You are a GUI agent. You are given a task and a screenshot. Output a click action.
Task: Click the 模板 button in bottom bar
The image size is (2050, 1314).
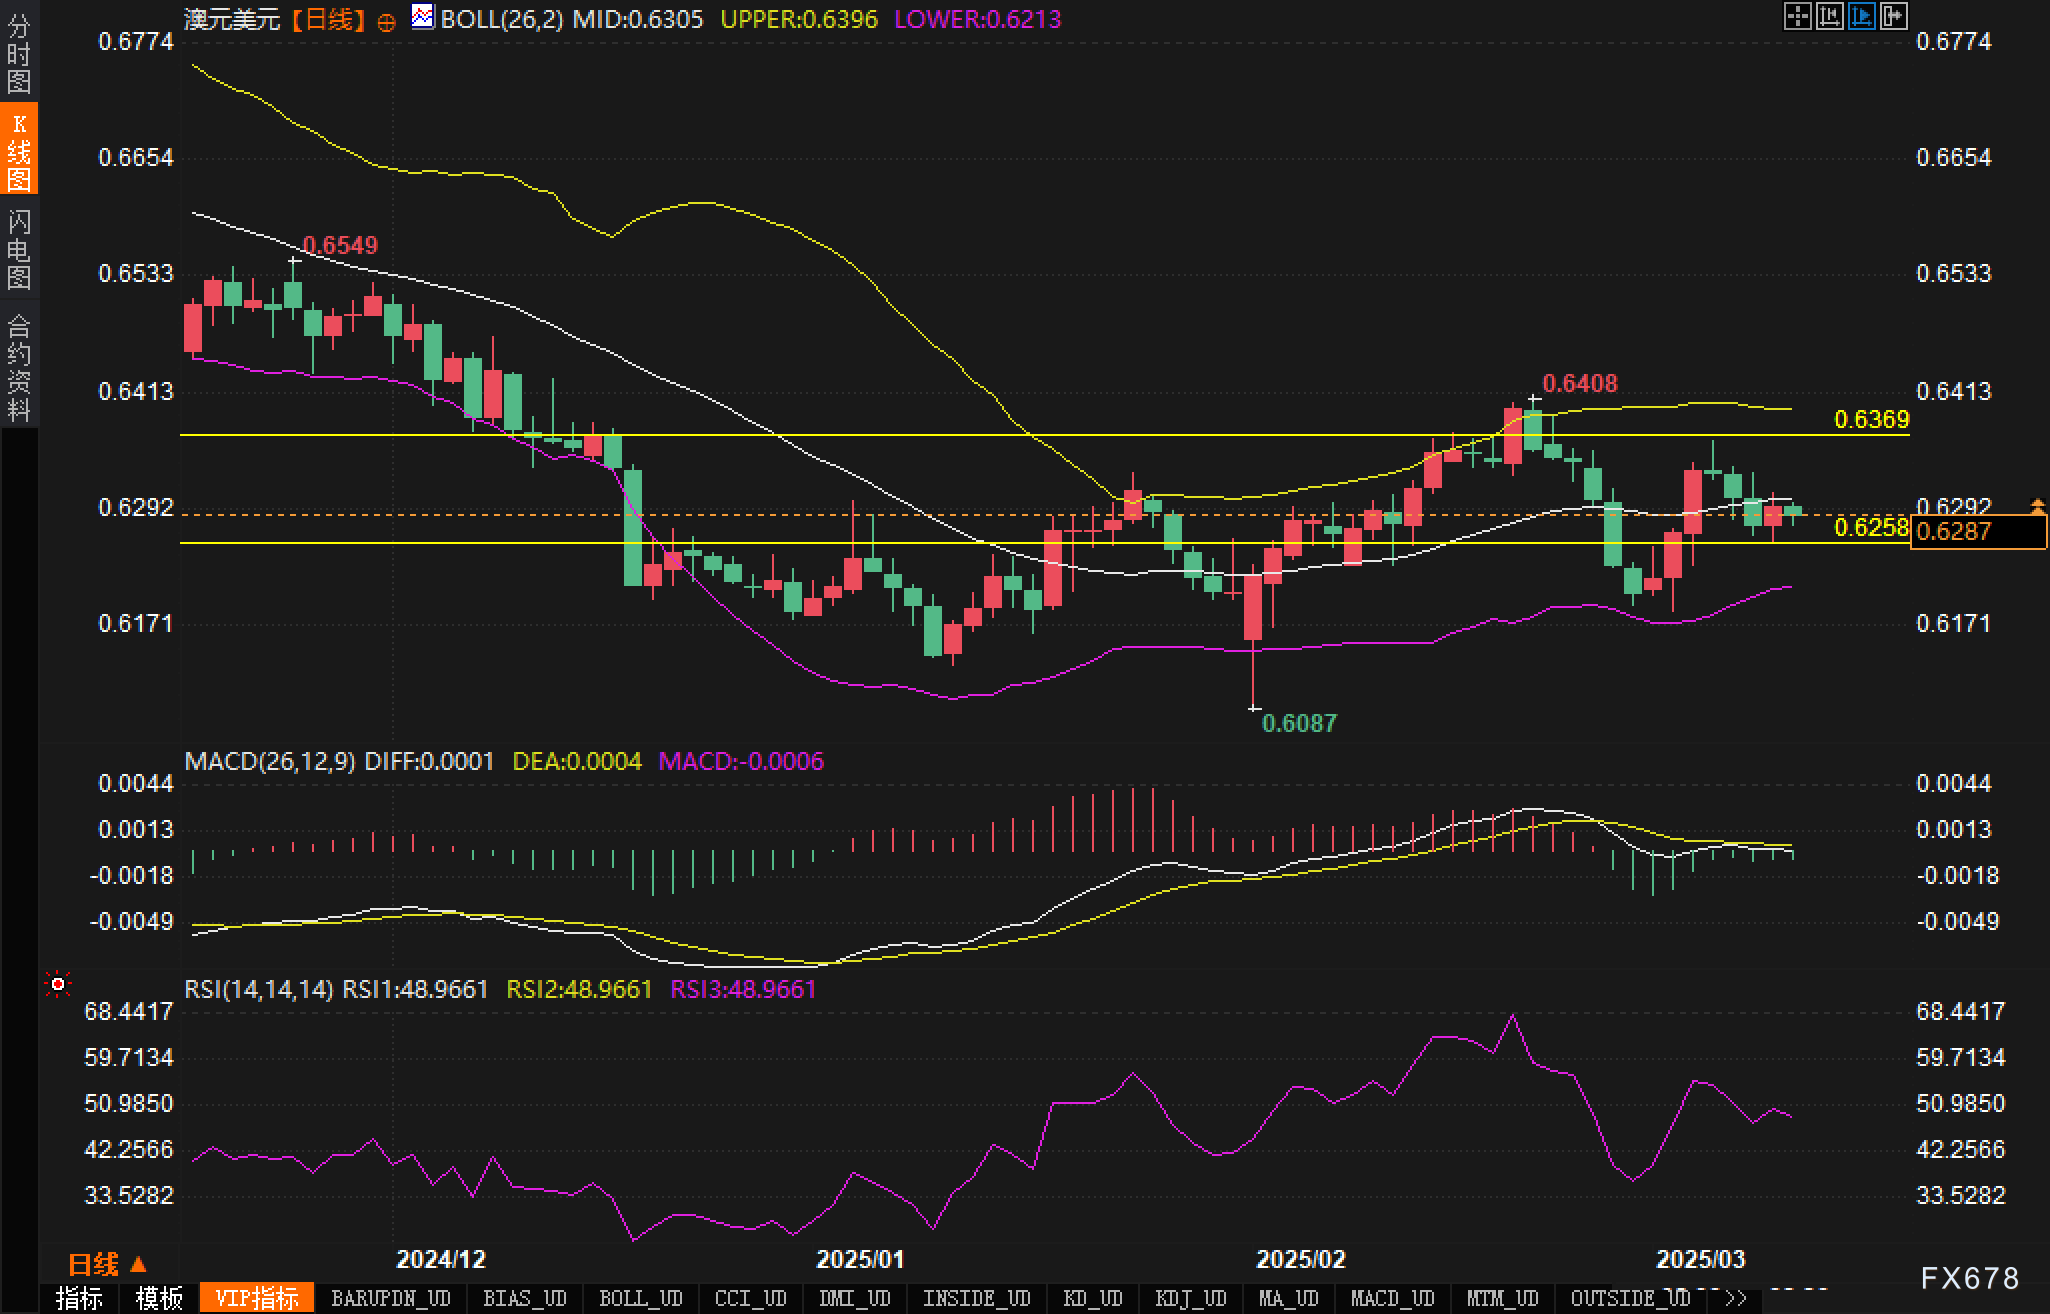(159, 1298)
